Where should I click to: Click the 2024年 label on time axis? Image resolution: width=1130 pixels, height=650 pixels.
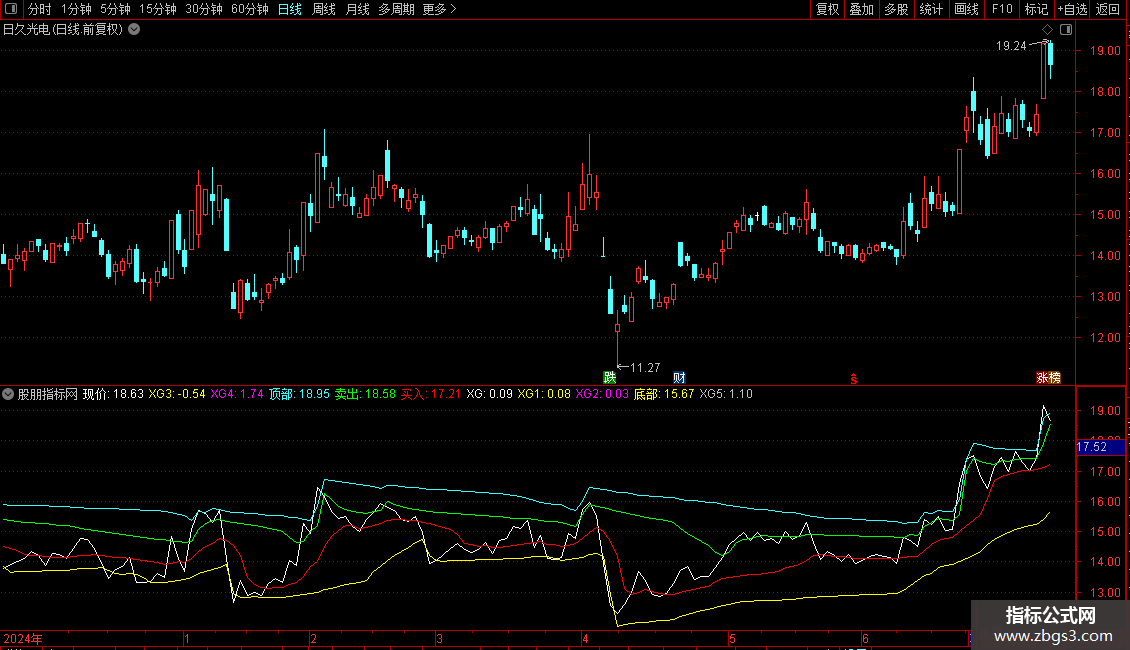point(22,638)
